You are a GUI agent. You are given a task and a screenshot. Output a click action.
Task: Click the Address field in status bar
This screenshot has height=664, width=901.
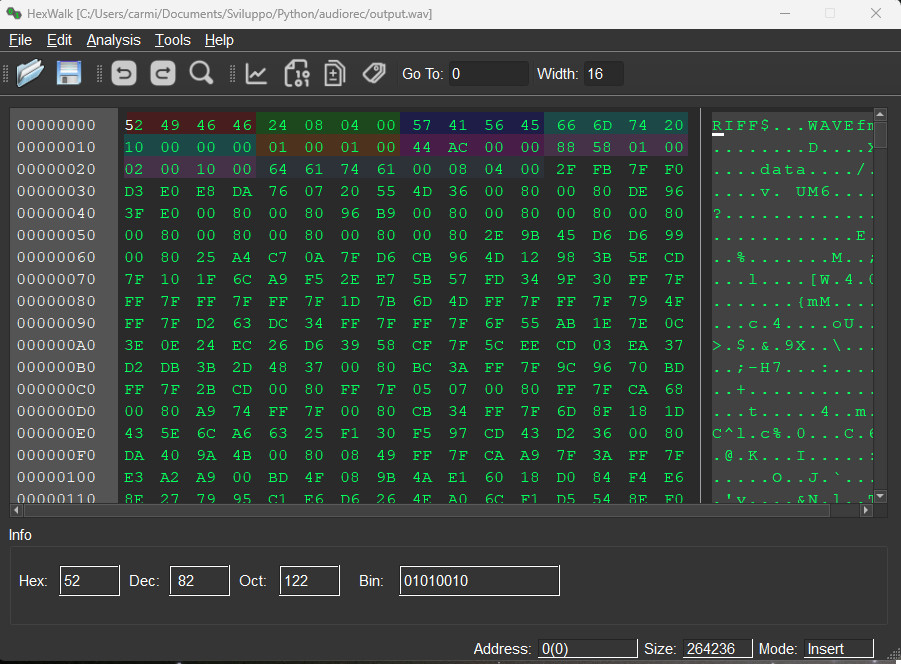point(587,648)
